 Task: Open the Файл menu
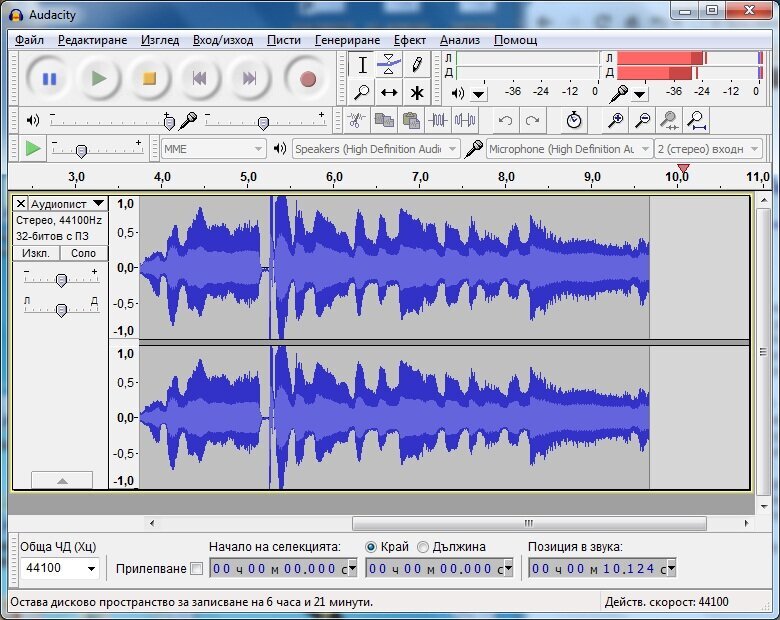29,40
